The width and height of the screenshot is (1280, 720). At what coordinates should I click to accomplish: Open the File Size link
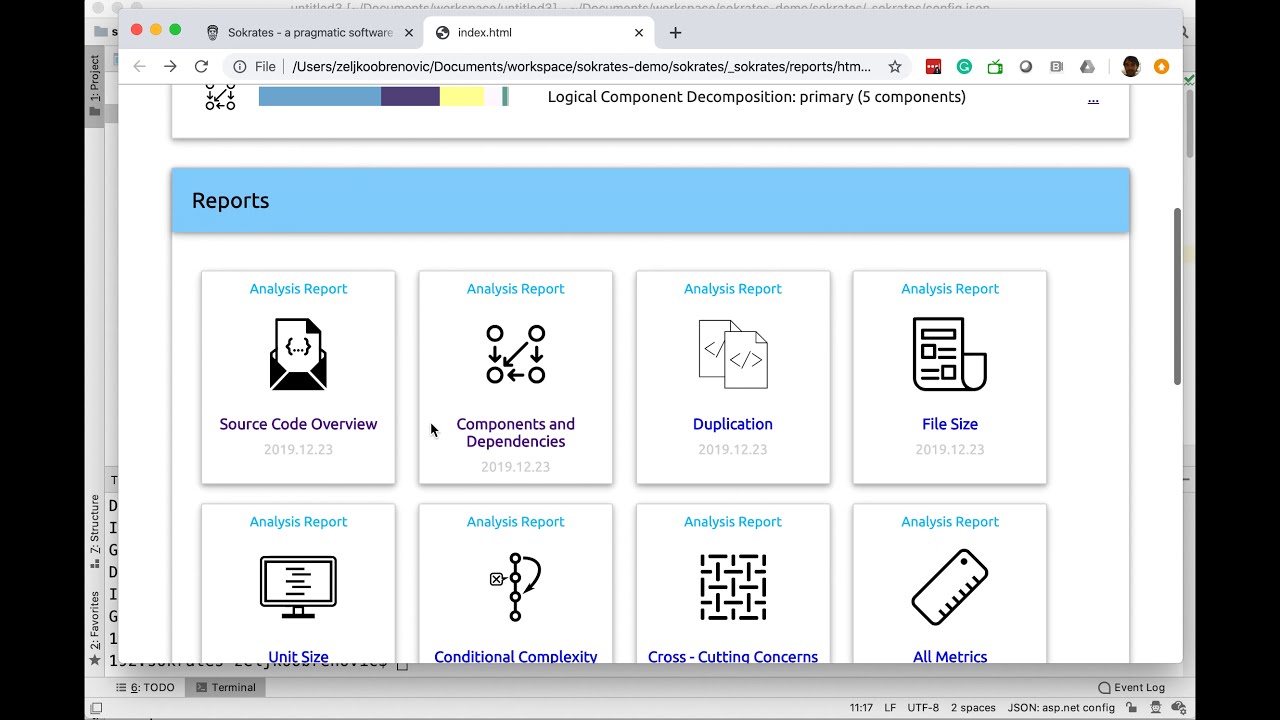pos(950,424)
